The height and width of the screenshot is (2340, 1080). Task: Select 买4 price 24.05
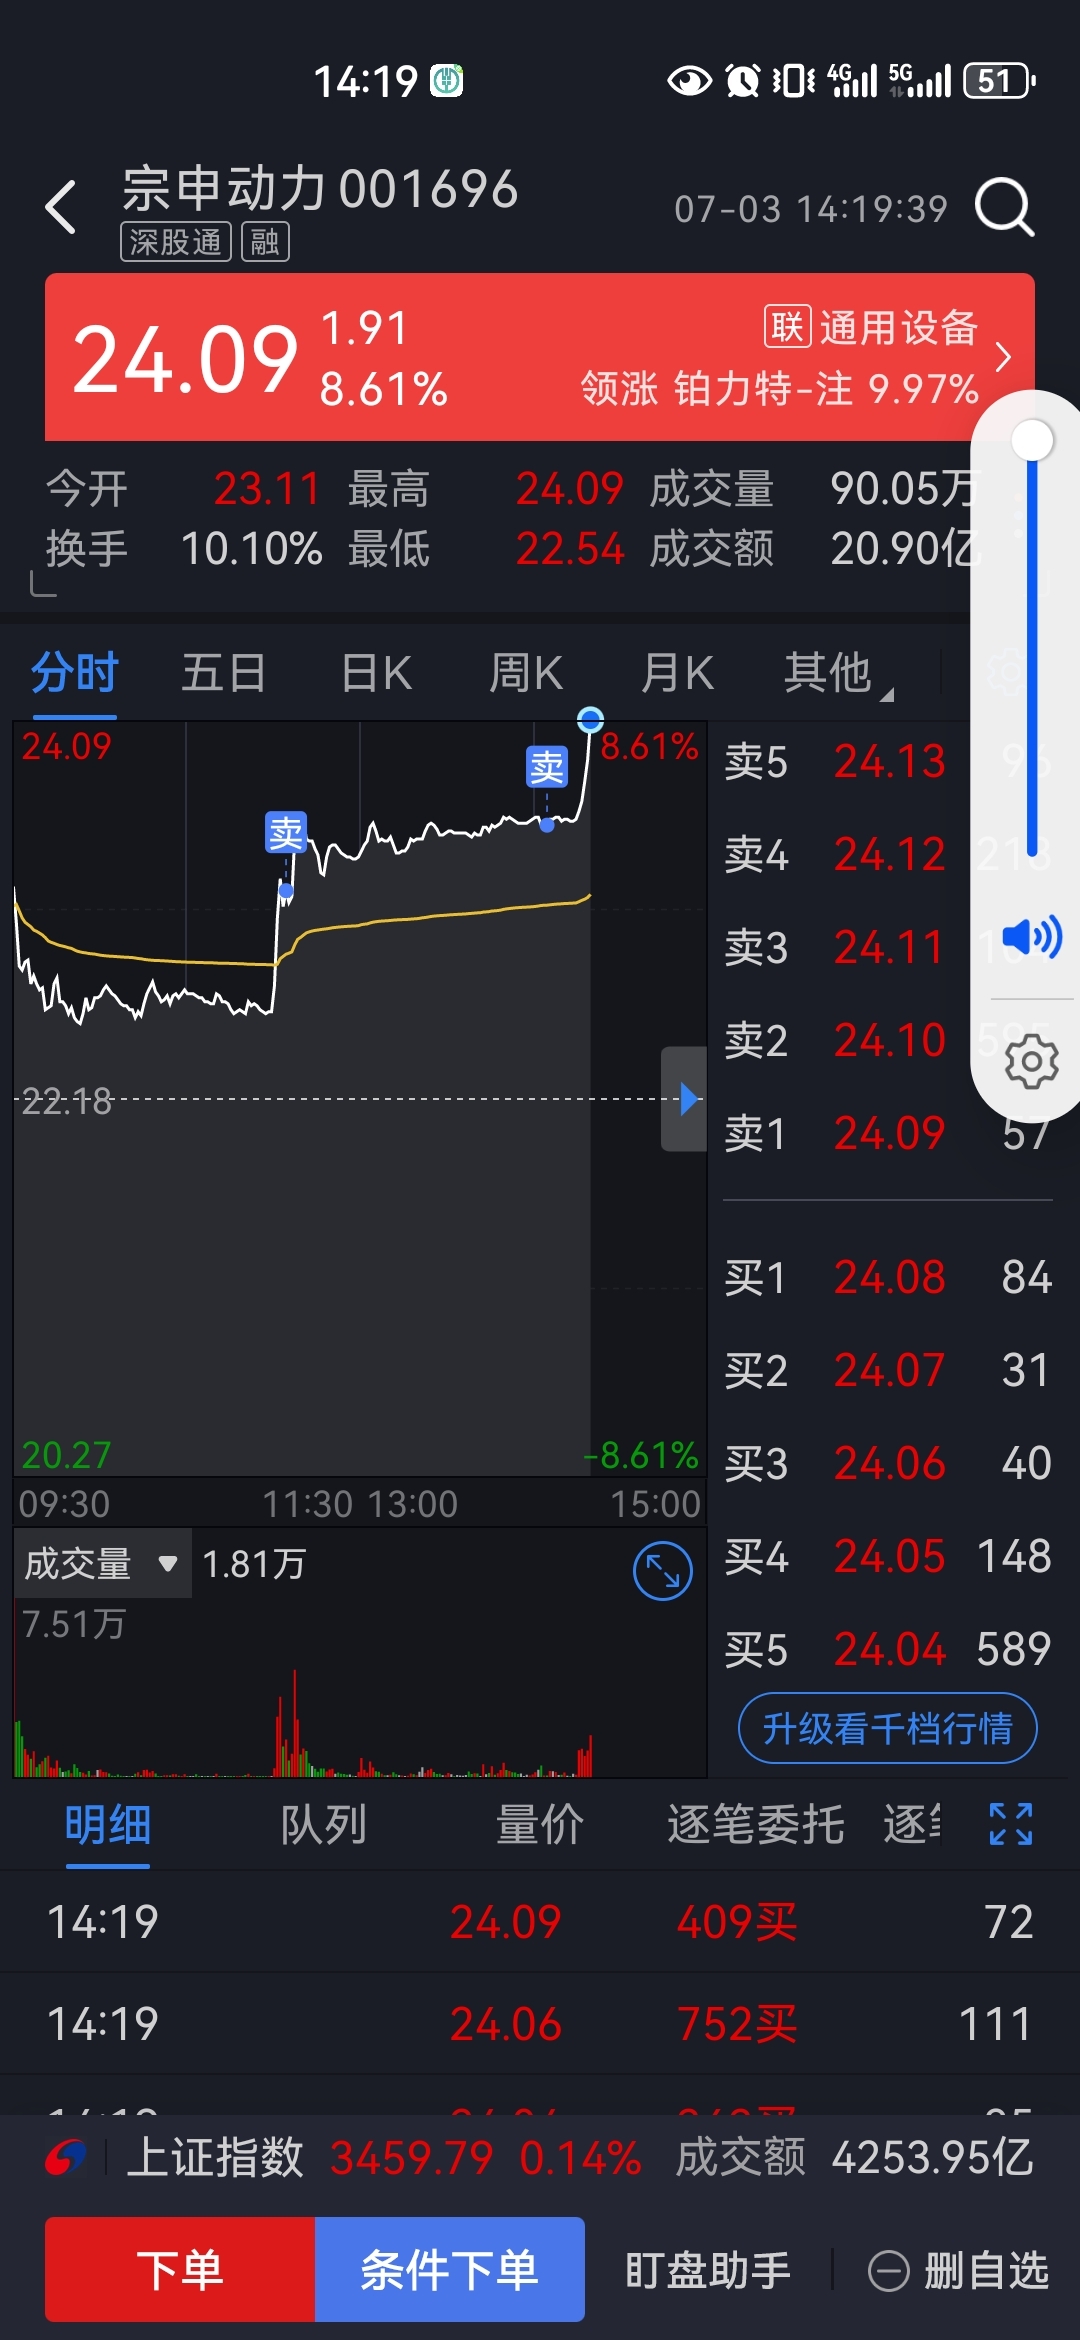(x=888, y=1556)
